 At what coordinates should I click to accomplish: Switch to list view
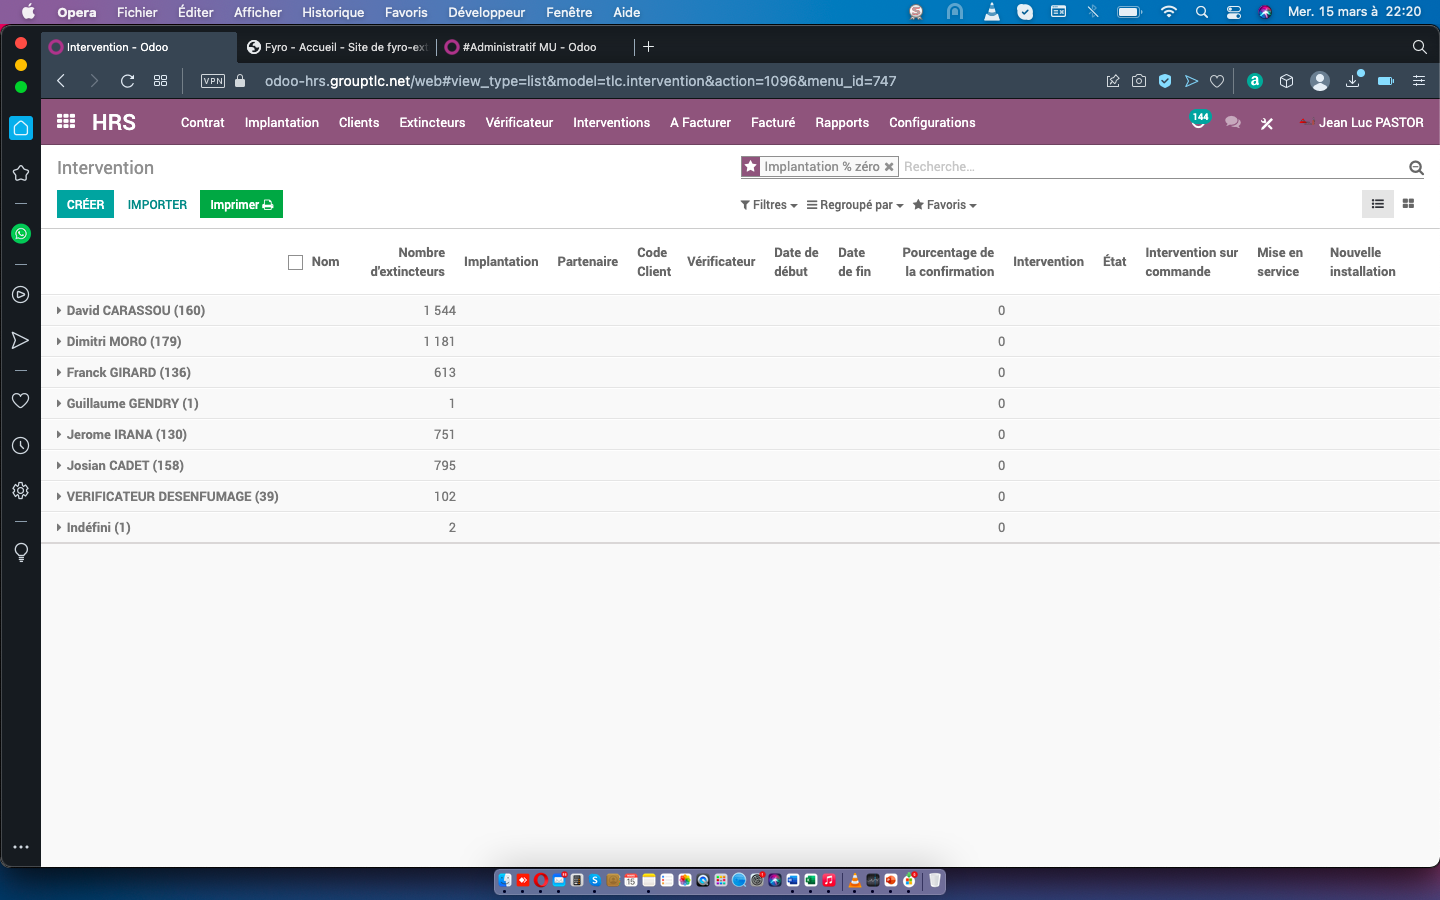point(1377,204)
